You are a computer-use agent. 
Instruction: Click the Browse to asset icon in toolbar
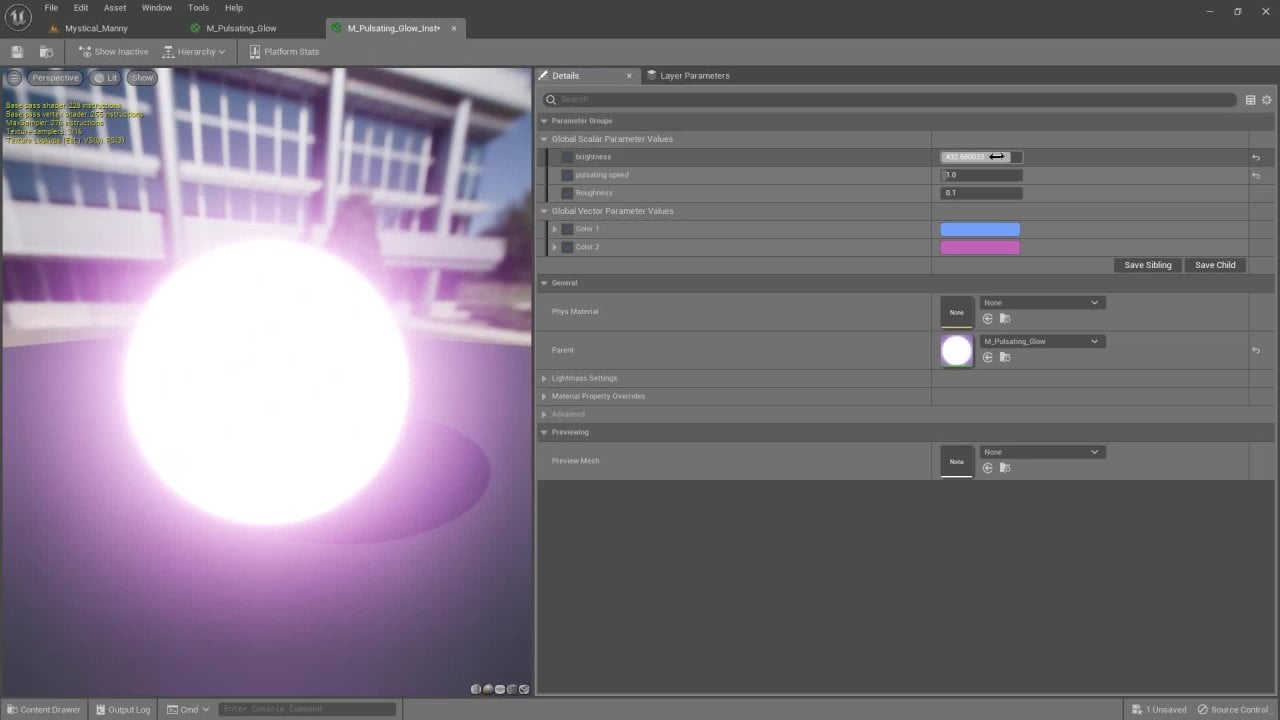[x=46, y=52]
